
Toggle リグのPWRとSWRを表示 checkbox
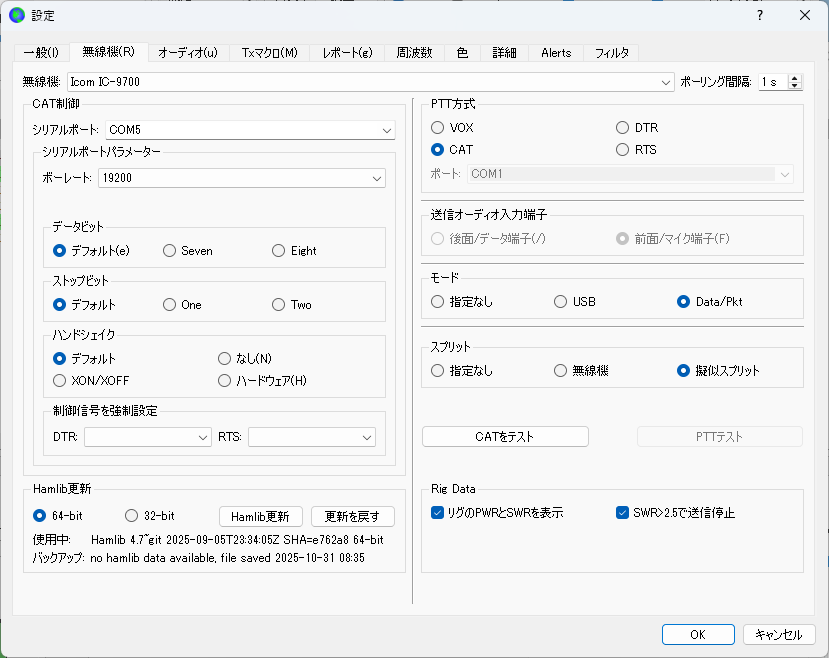point(498,513)
